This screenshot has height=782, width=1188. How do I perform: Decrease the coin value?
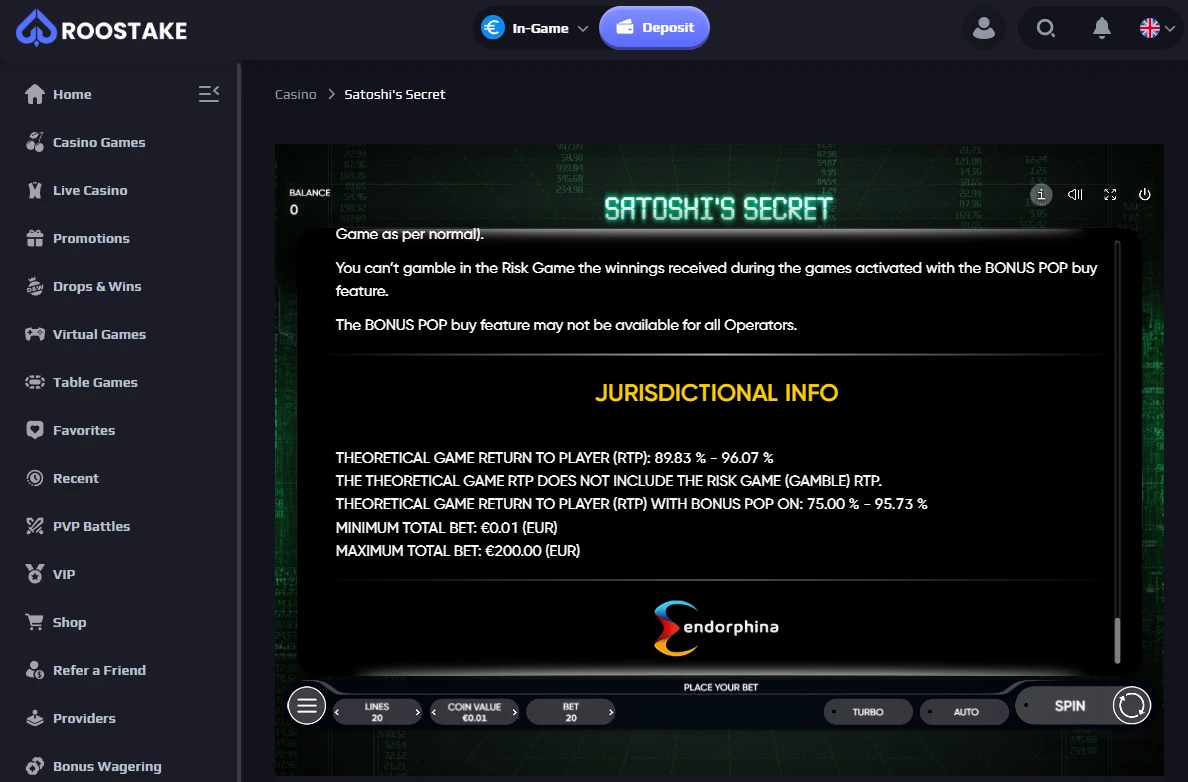point(434,712)
